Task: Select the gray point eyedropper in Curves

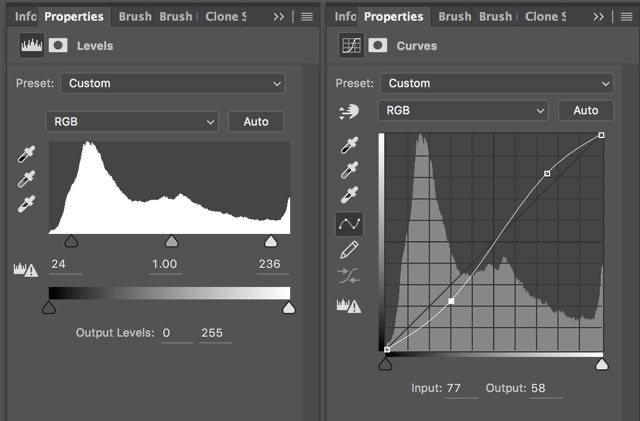Action: 349,170
